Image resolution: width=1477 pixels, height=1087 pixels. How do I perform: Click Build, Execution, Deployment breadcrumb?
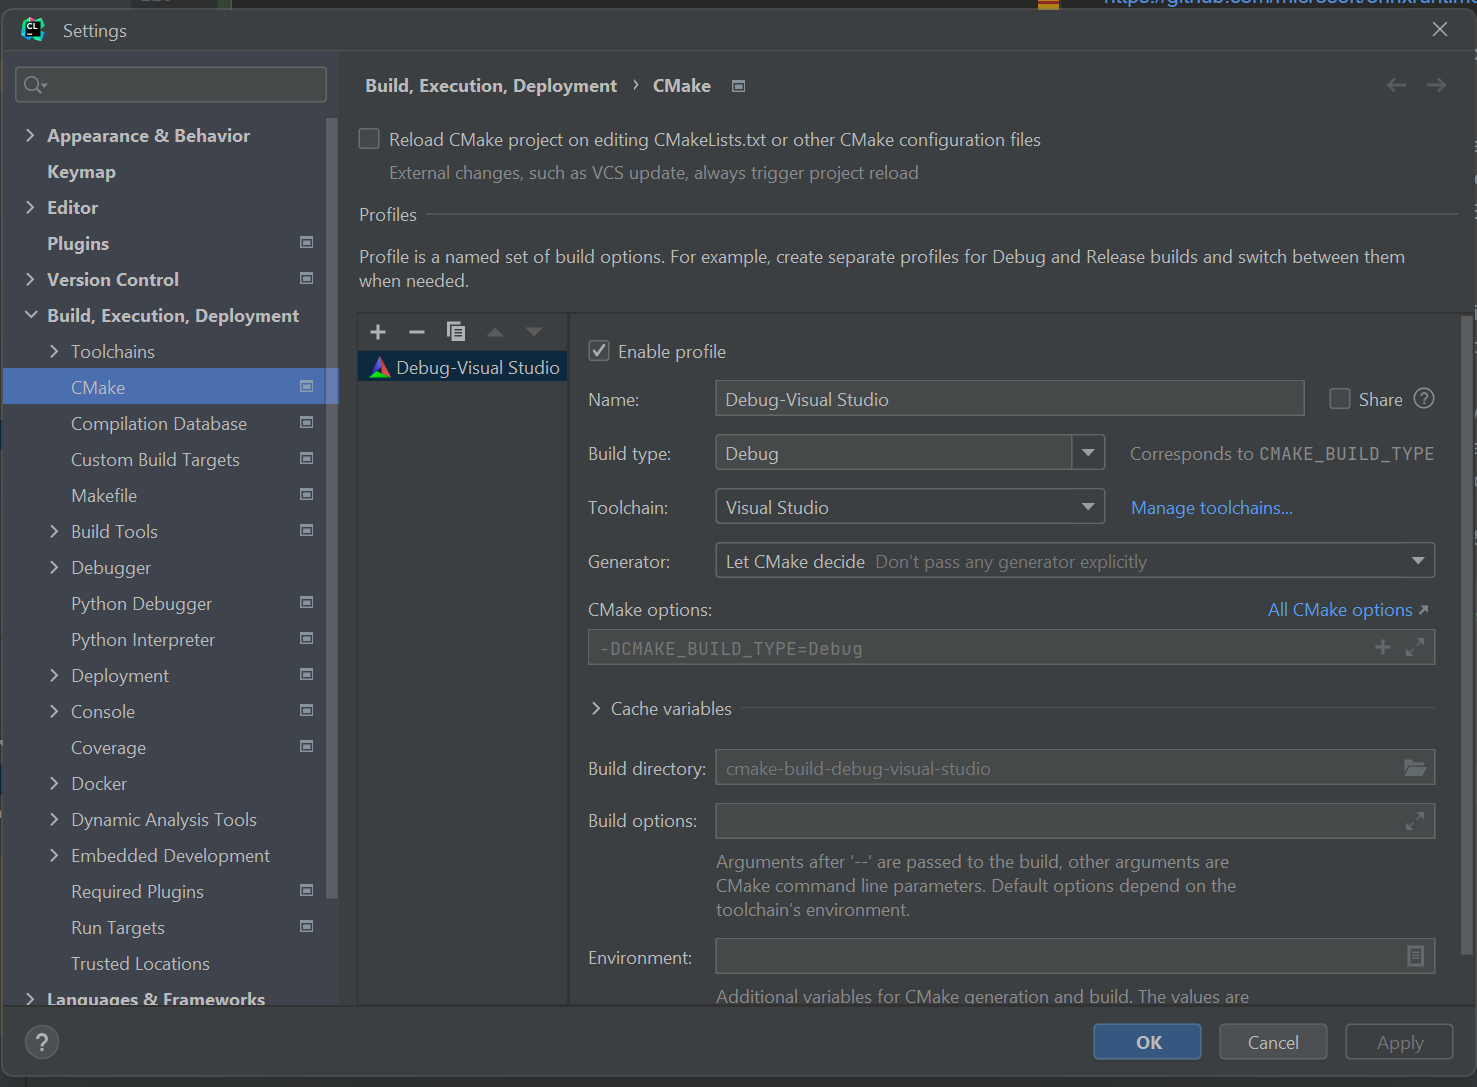491,85
